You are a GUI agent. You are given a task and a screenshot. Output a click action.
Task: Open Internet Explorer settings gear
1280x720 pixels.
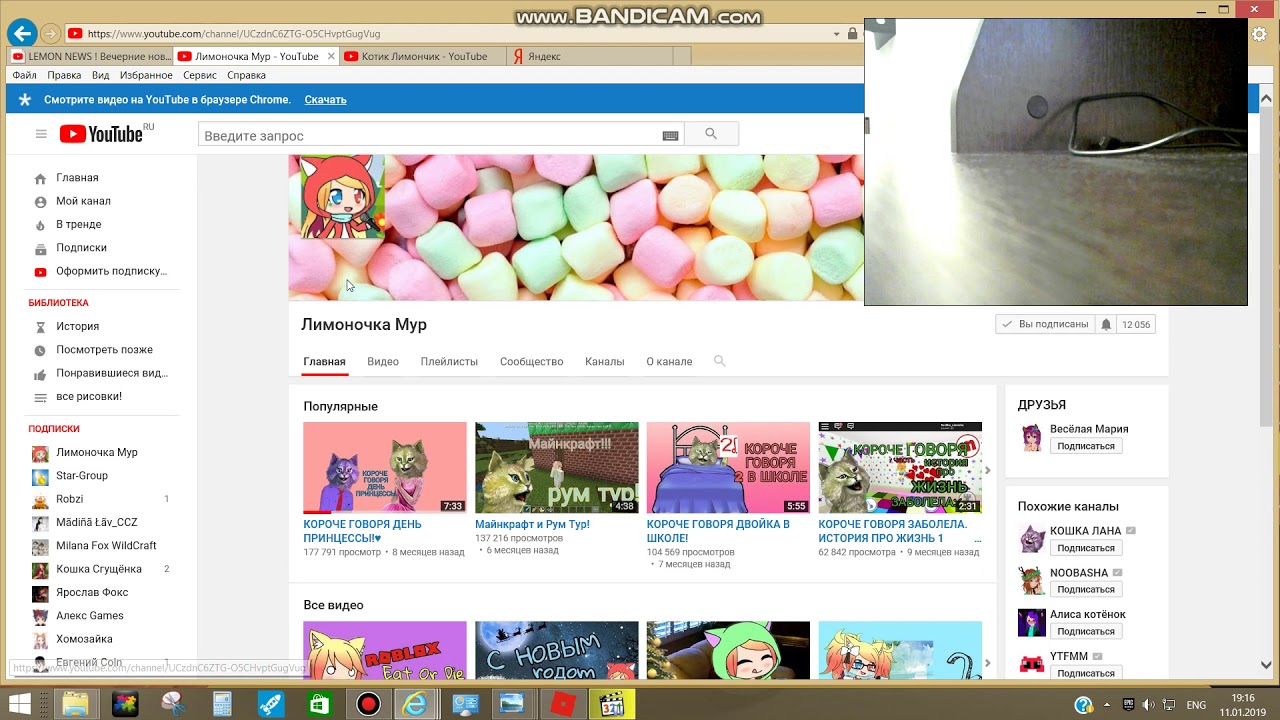[x=1259, y=34]
